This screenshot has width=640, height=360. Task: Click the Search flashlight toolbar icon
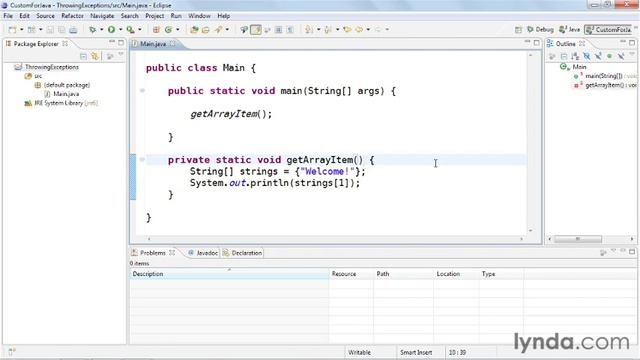click(x=219, y=30)
